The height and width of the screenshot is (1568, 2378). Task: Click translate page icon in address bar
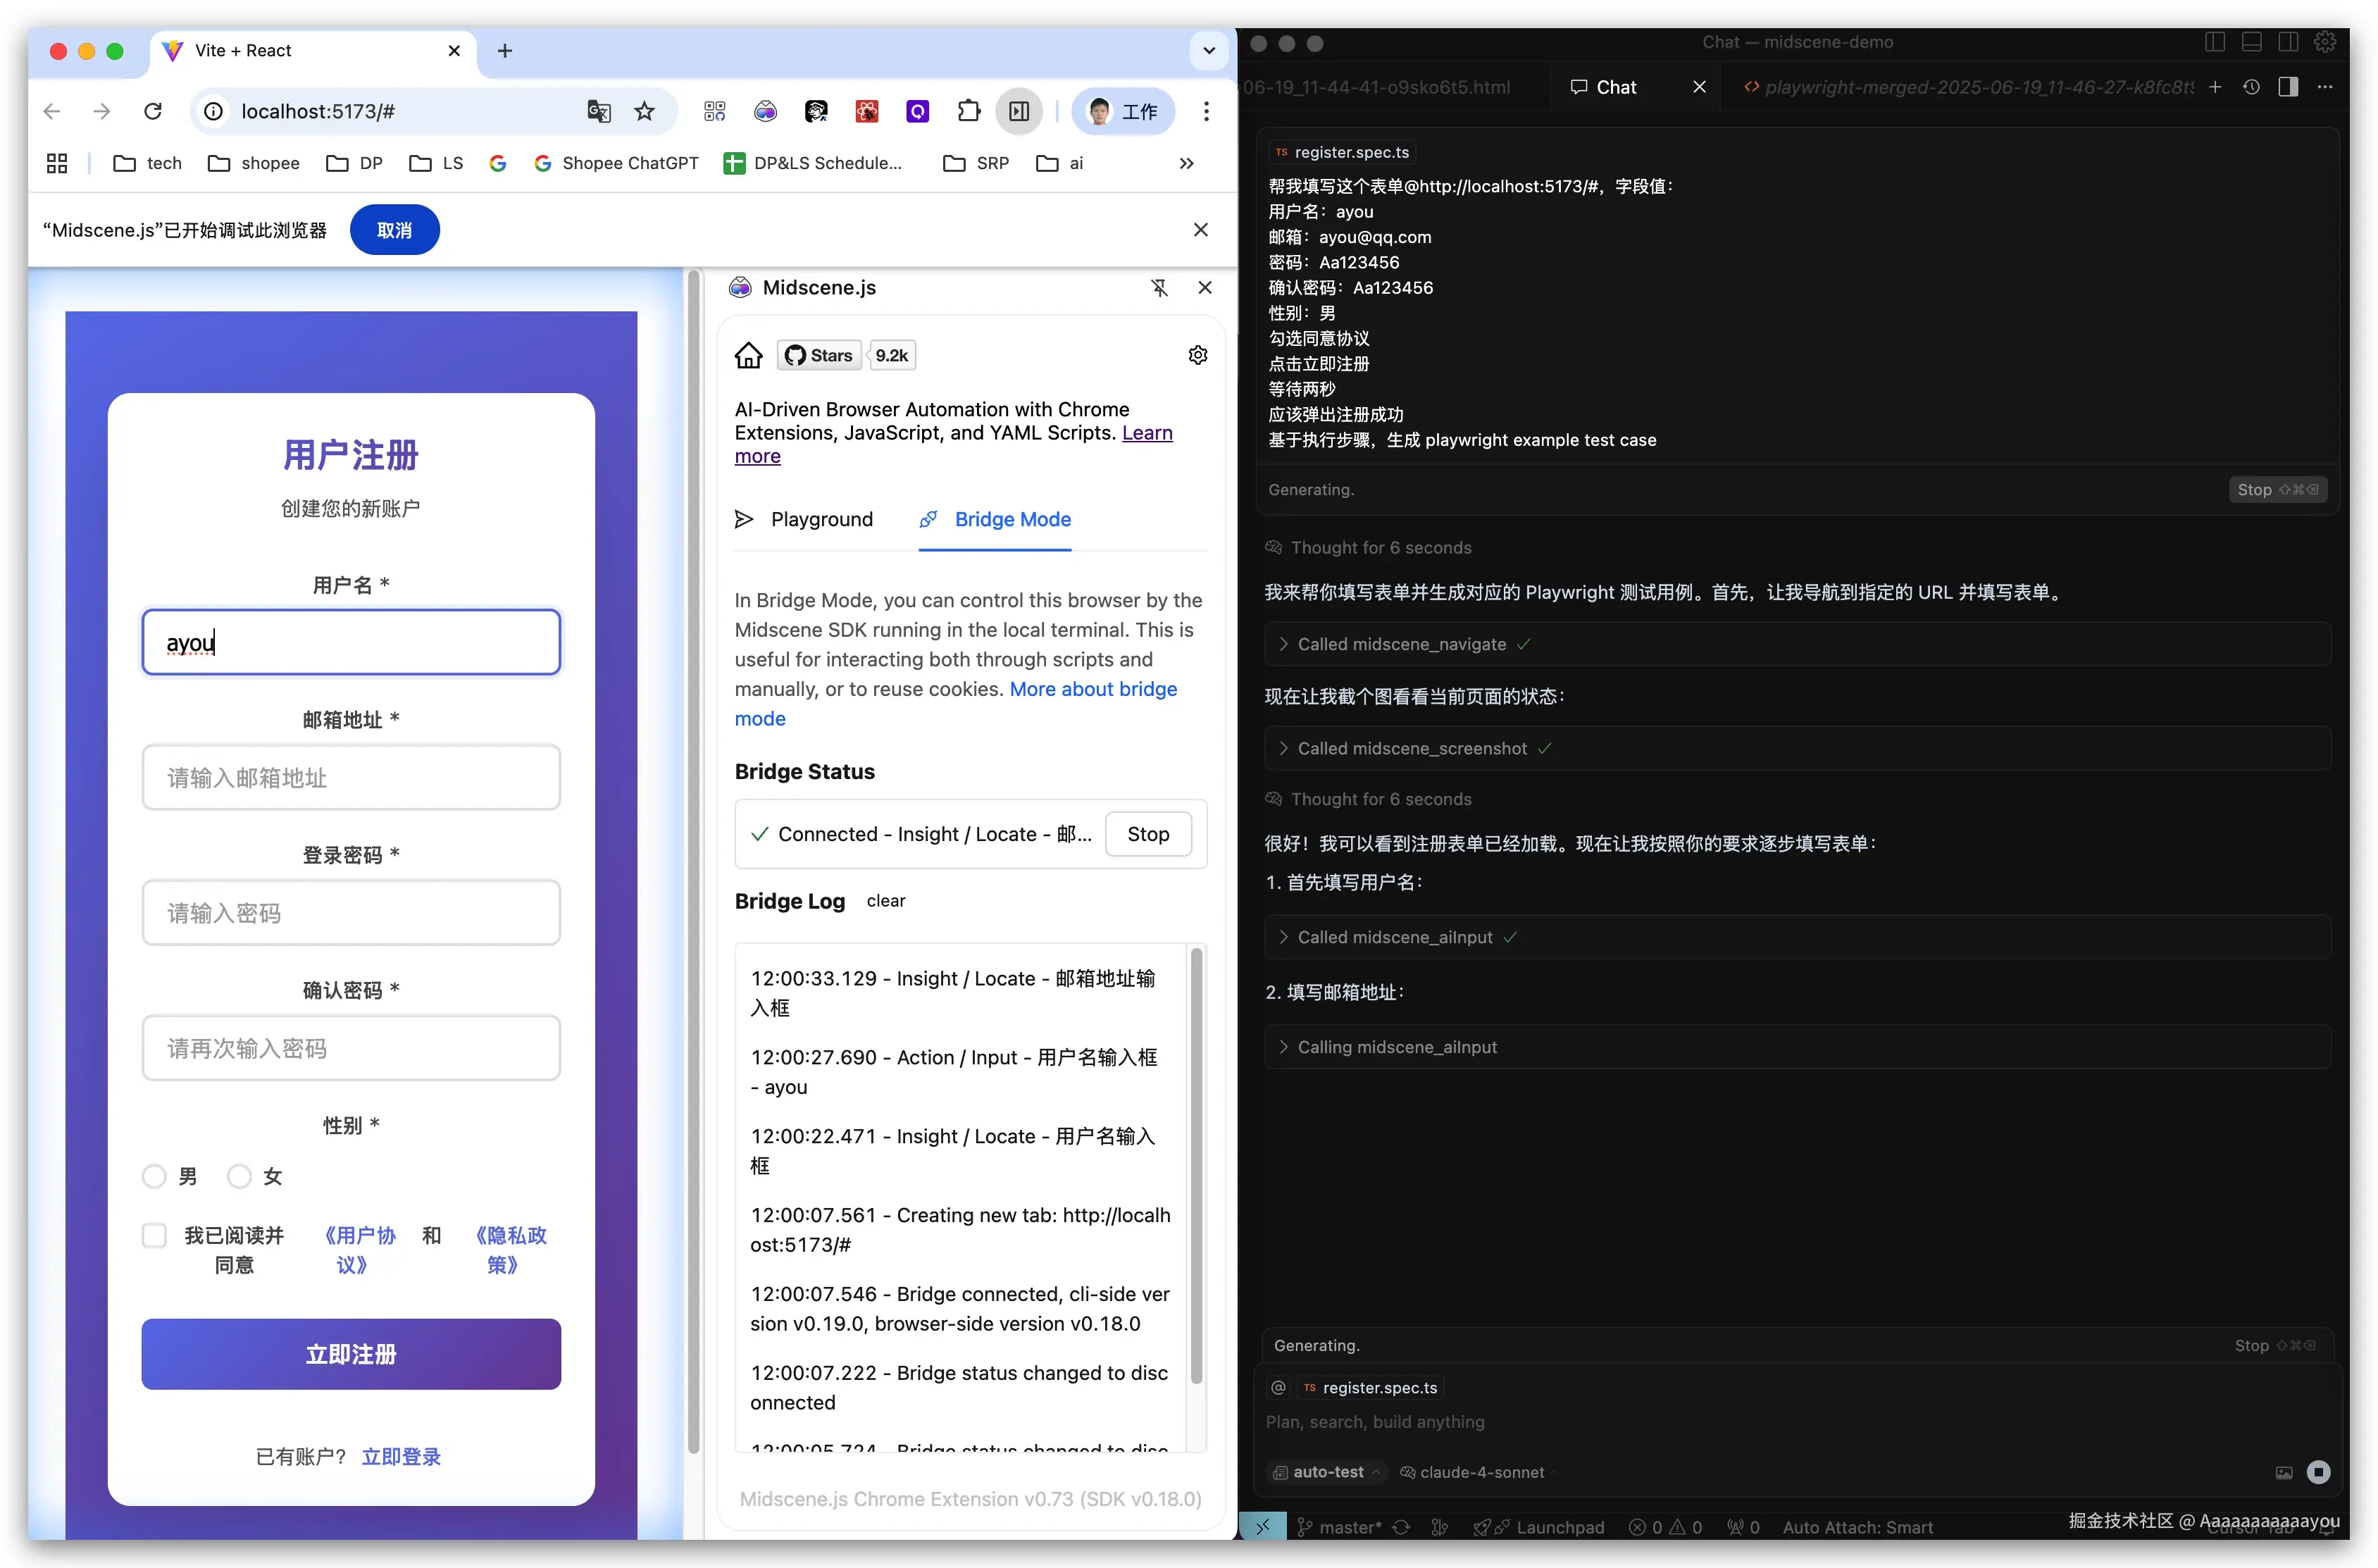(x=598, y=111)
